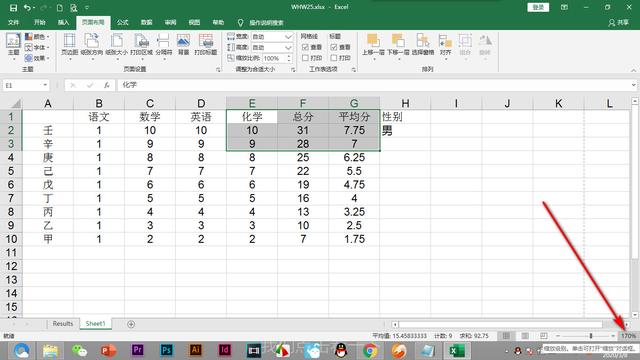This screenshot has height=360, width=640.
Task: Click the cell with value 6.25
Action: (x=354, y=158)
